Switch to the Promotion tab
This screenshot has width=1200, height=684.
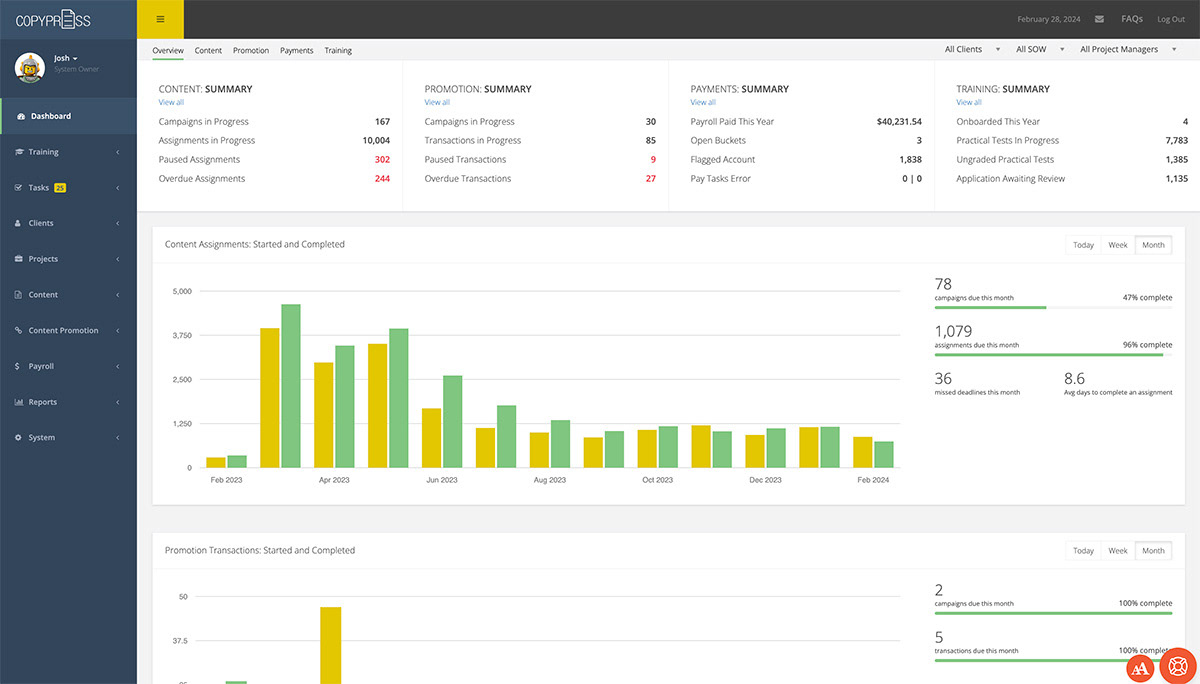point(251,50)
